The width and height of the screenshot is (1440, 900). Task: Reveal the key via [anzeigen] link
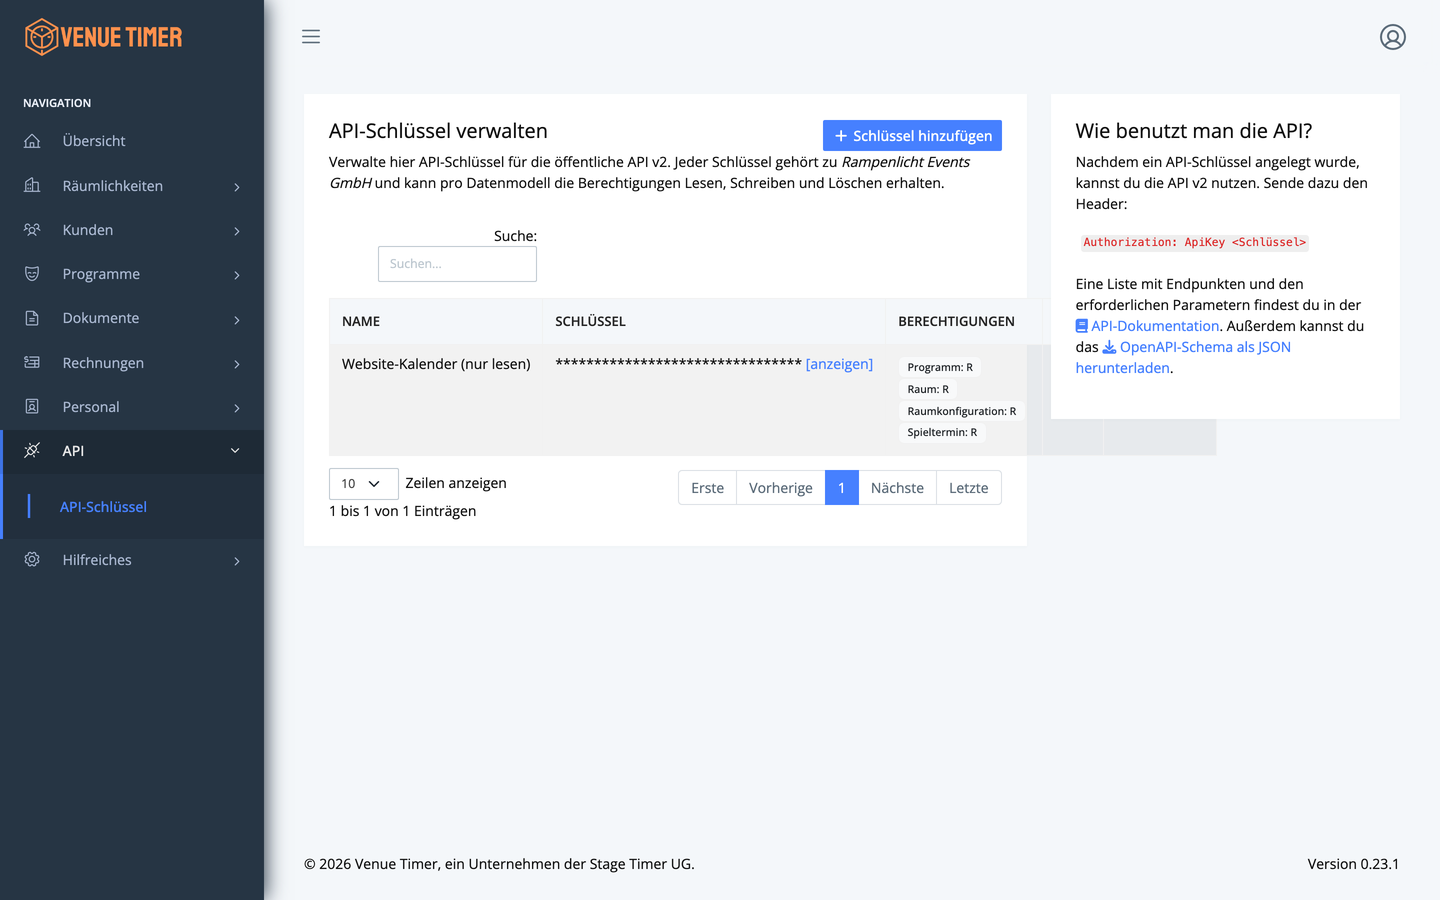pyautogui.click(x=839, y=364)
